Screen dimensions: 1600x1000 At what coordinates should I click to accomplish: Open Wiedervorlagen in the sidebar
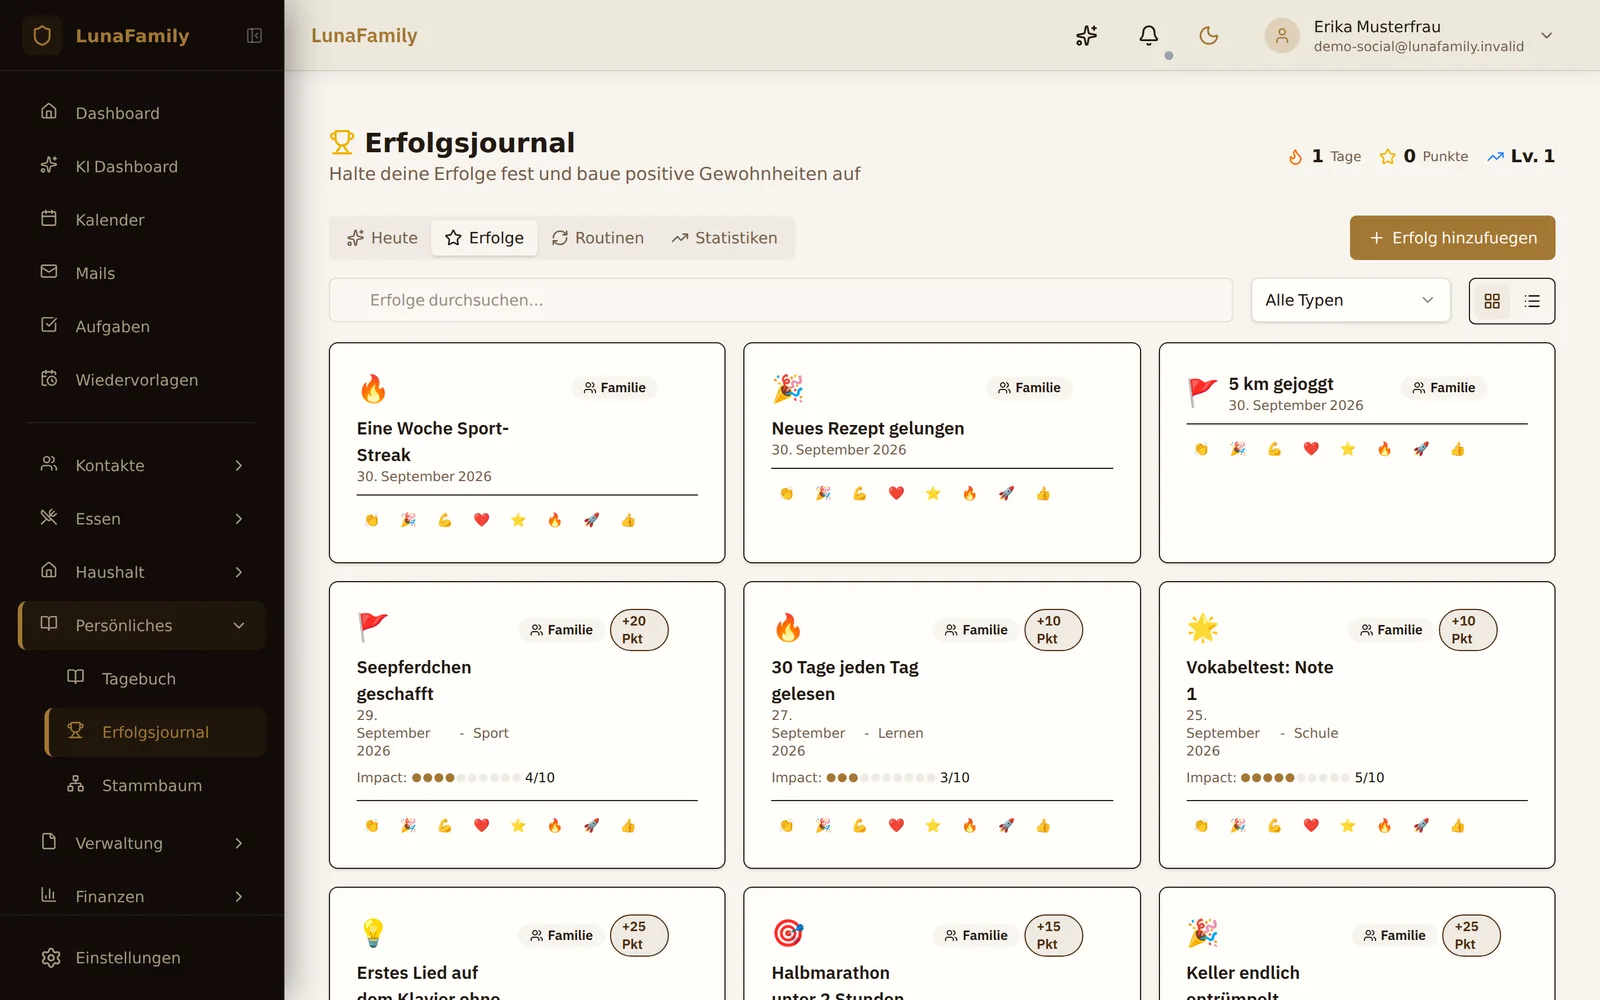[x=142, y=380]
